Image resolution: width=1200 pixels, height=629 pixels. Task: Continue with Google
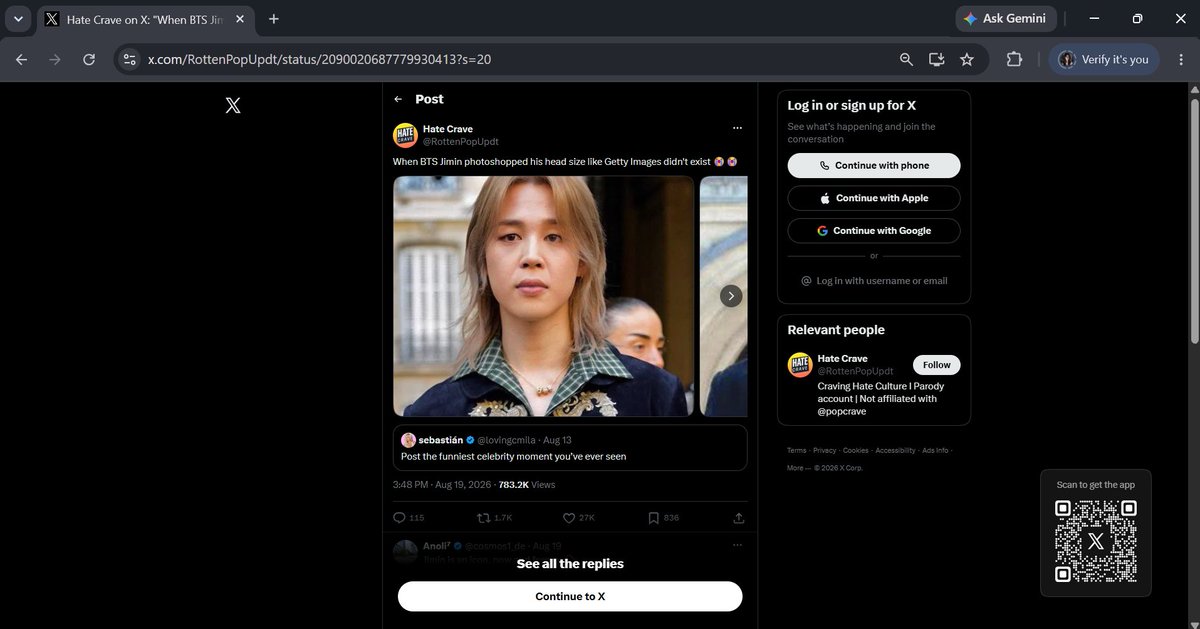pyautogui.click(x=874, y=230)
